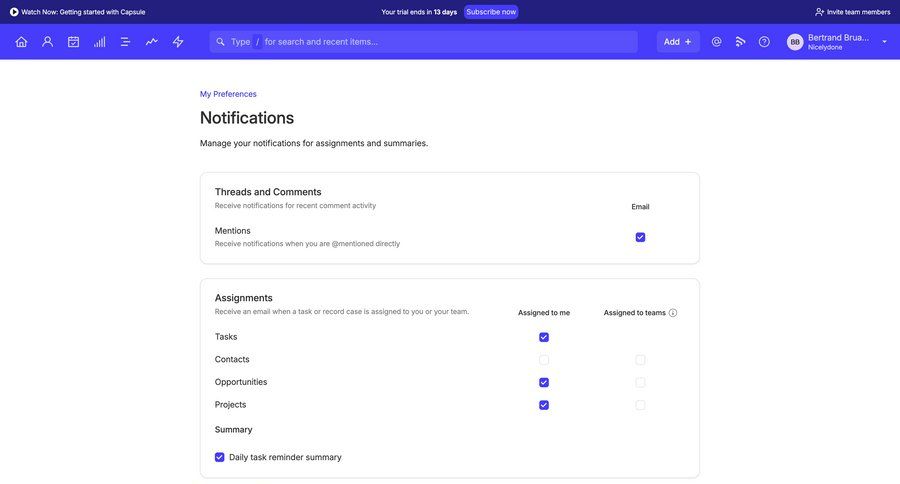This screenshot has height=484, width=900.
Task: Go to the Home dashboard icon
Action: tap(21, 42)
